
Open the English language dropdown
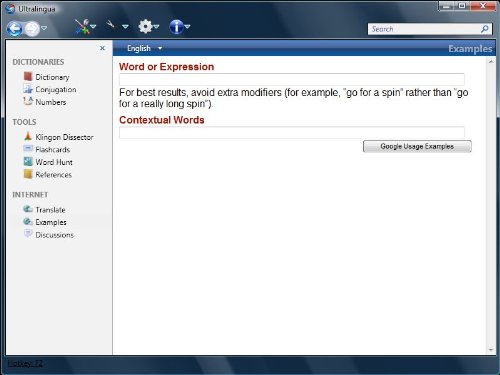[x=144, y=48]
